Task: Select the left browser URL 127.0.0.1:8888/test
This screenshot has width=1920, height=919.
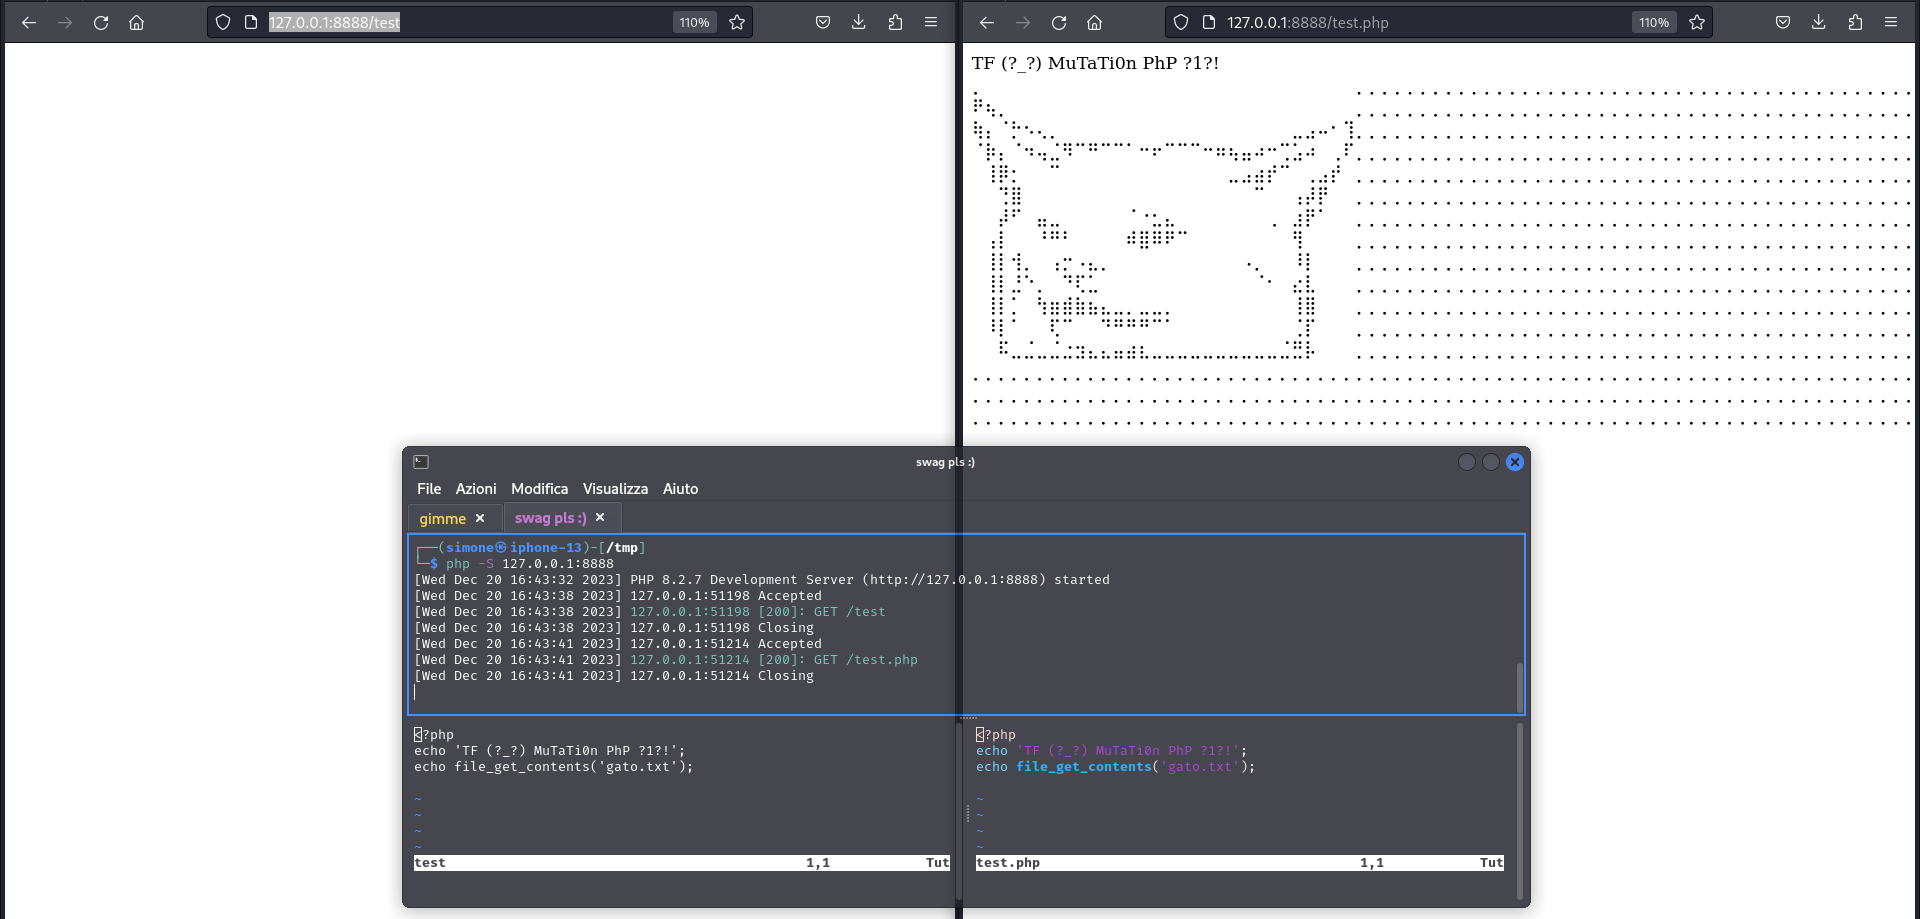Action: (334, 22)
